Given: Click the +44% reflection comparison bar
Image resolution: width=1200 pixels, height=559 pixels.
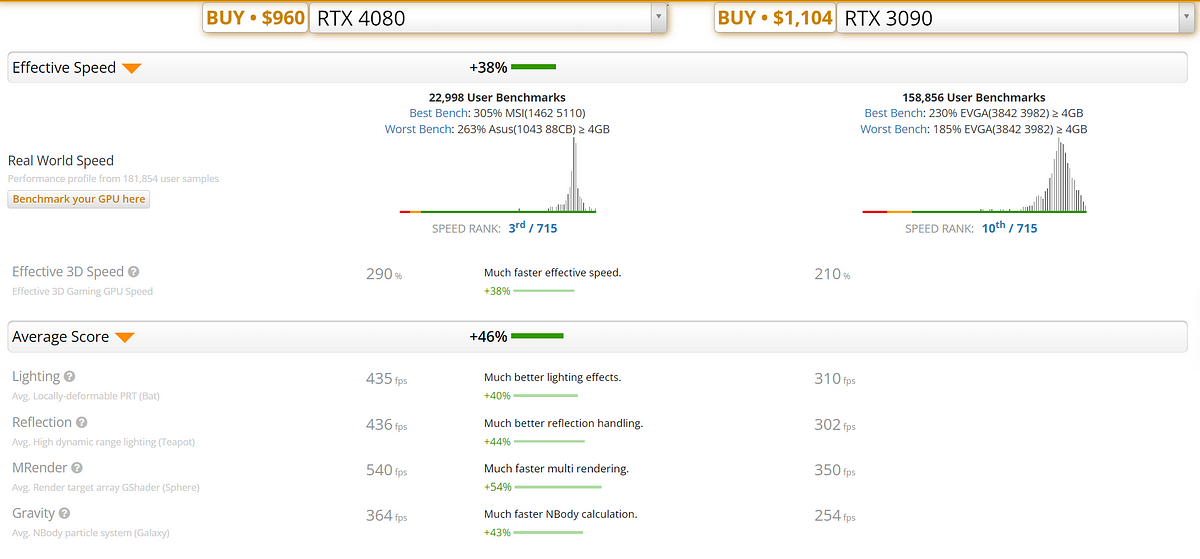Looking at the screenshot, I should (550, 442).
